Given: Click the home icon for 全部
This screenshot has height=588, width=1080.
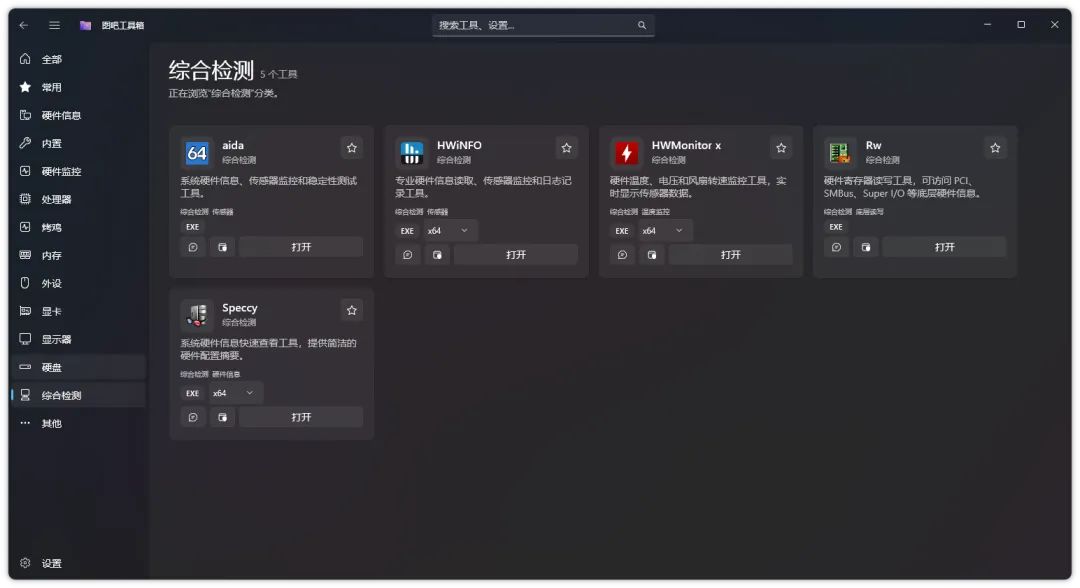Looking at the screenshot, I should pyautogui.click(x=25, y=59).
